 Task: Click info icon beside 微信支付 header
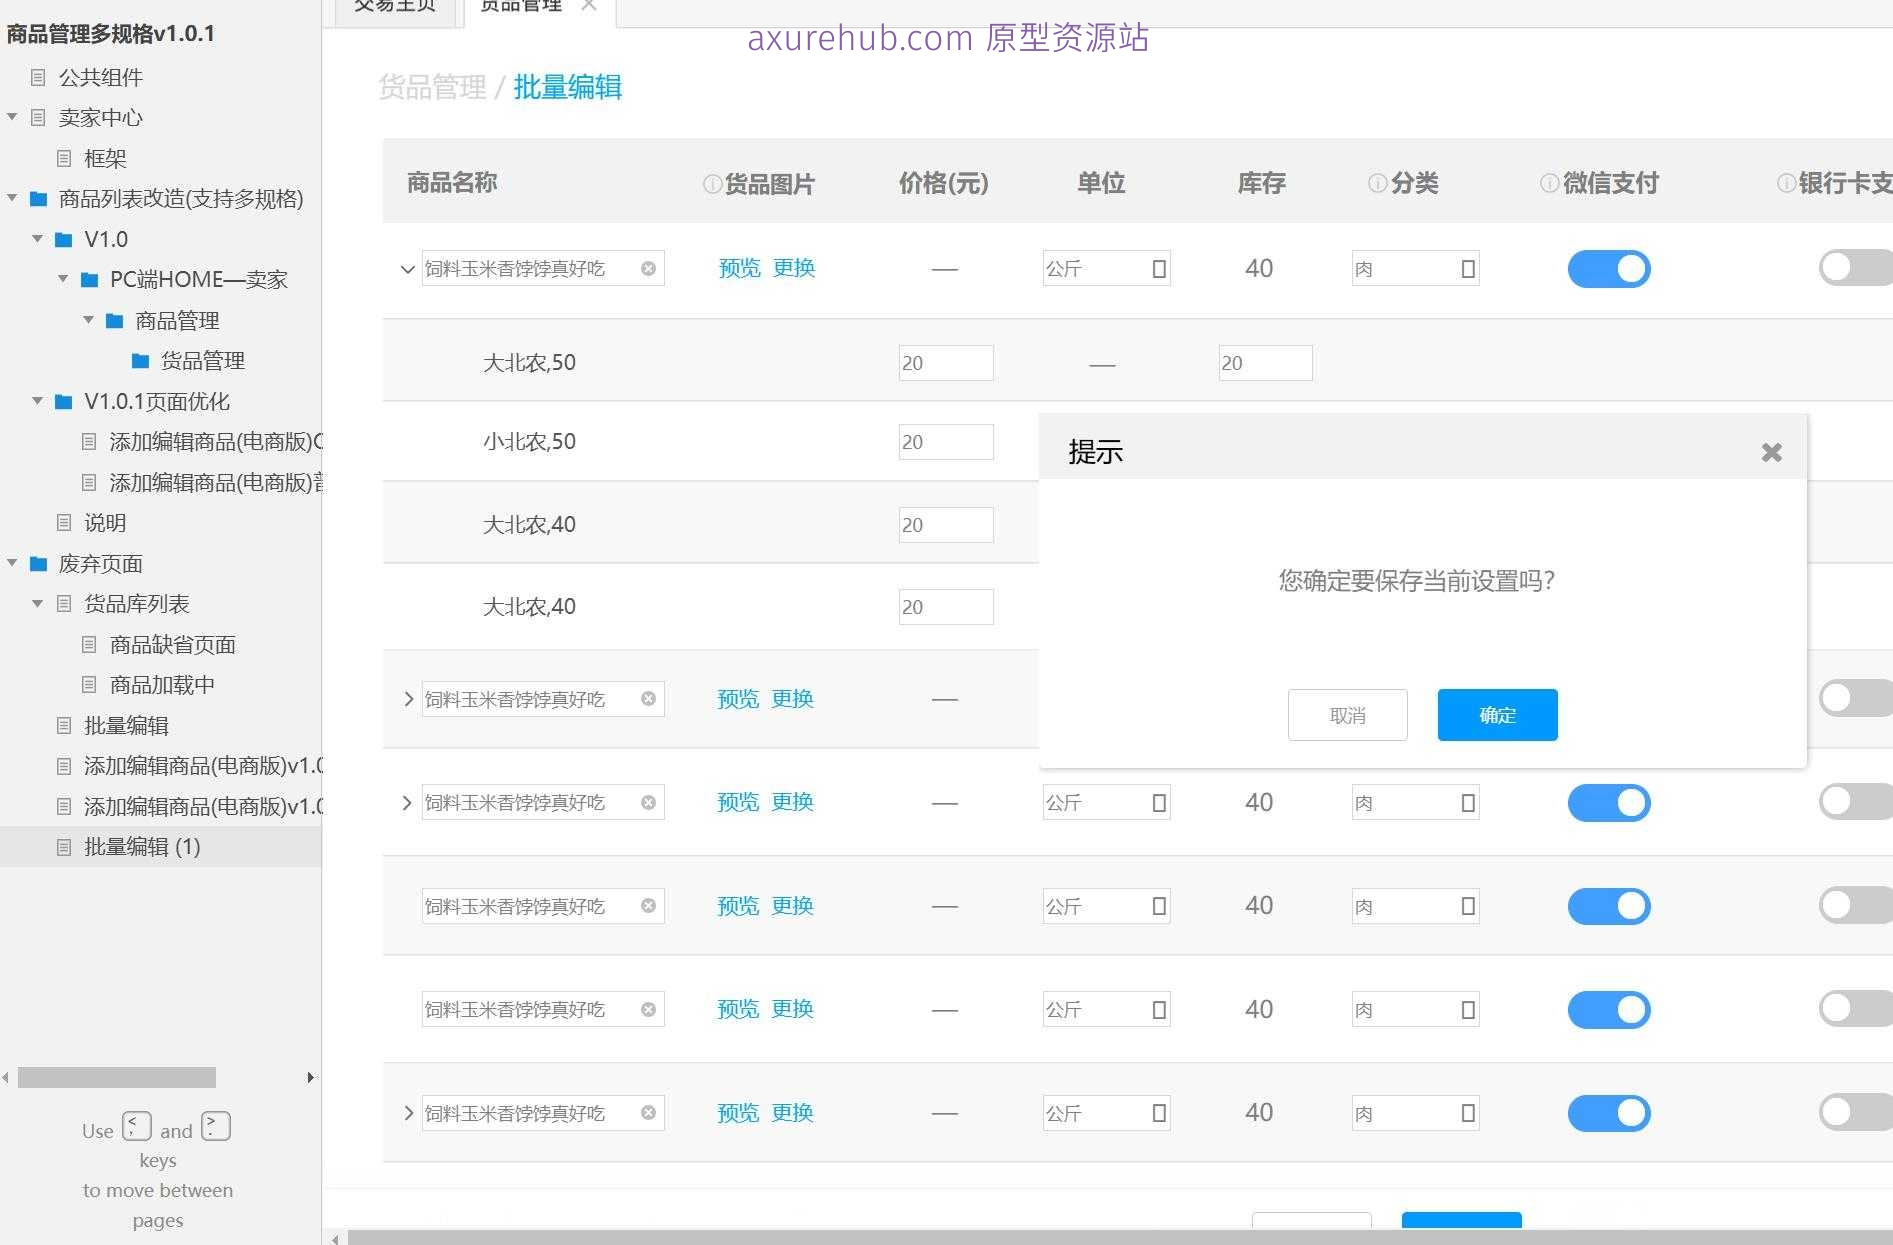tap(1549, 183)
